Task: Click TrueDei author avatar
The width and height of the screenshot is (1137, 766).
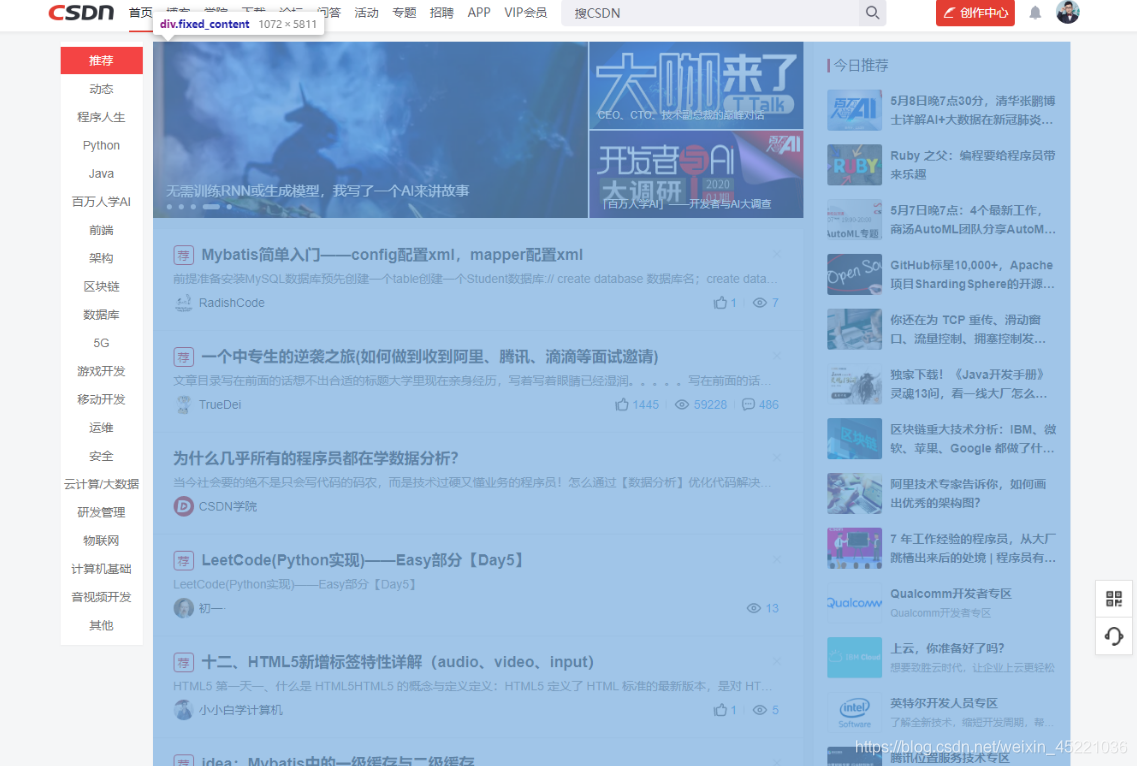Action: pos(183,404)
